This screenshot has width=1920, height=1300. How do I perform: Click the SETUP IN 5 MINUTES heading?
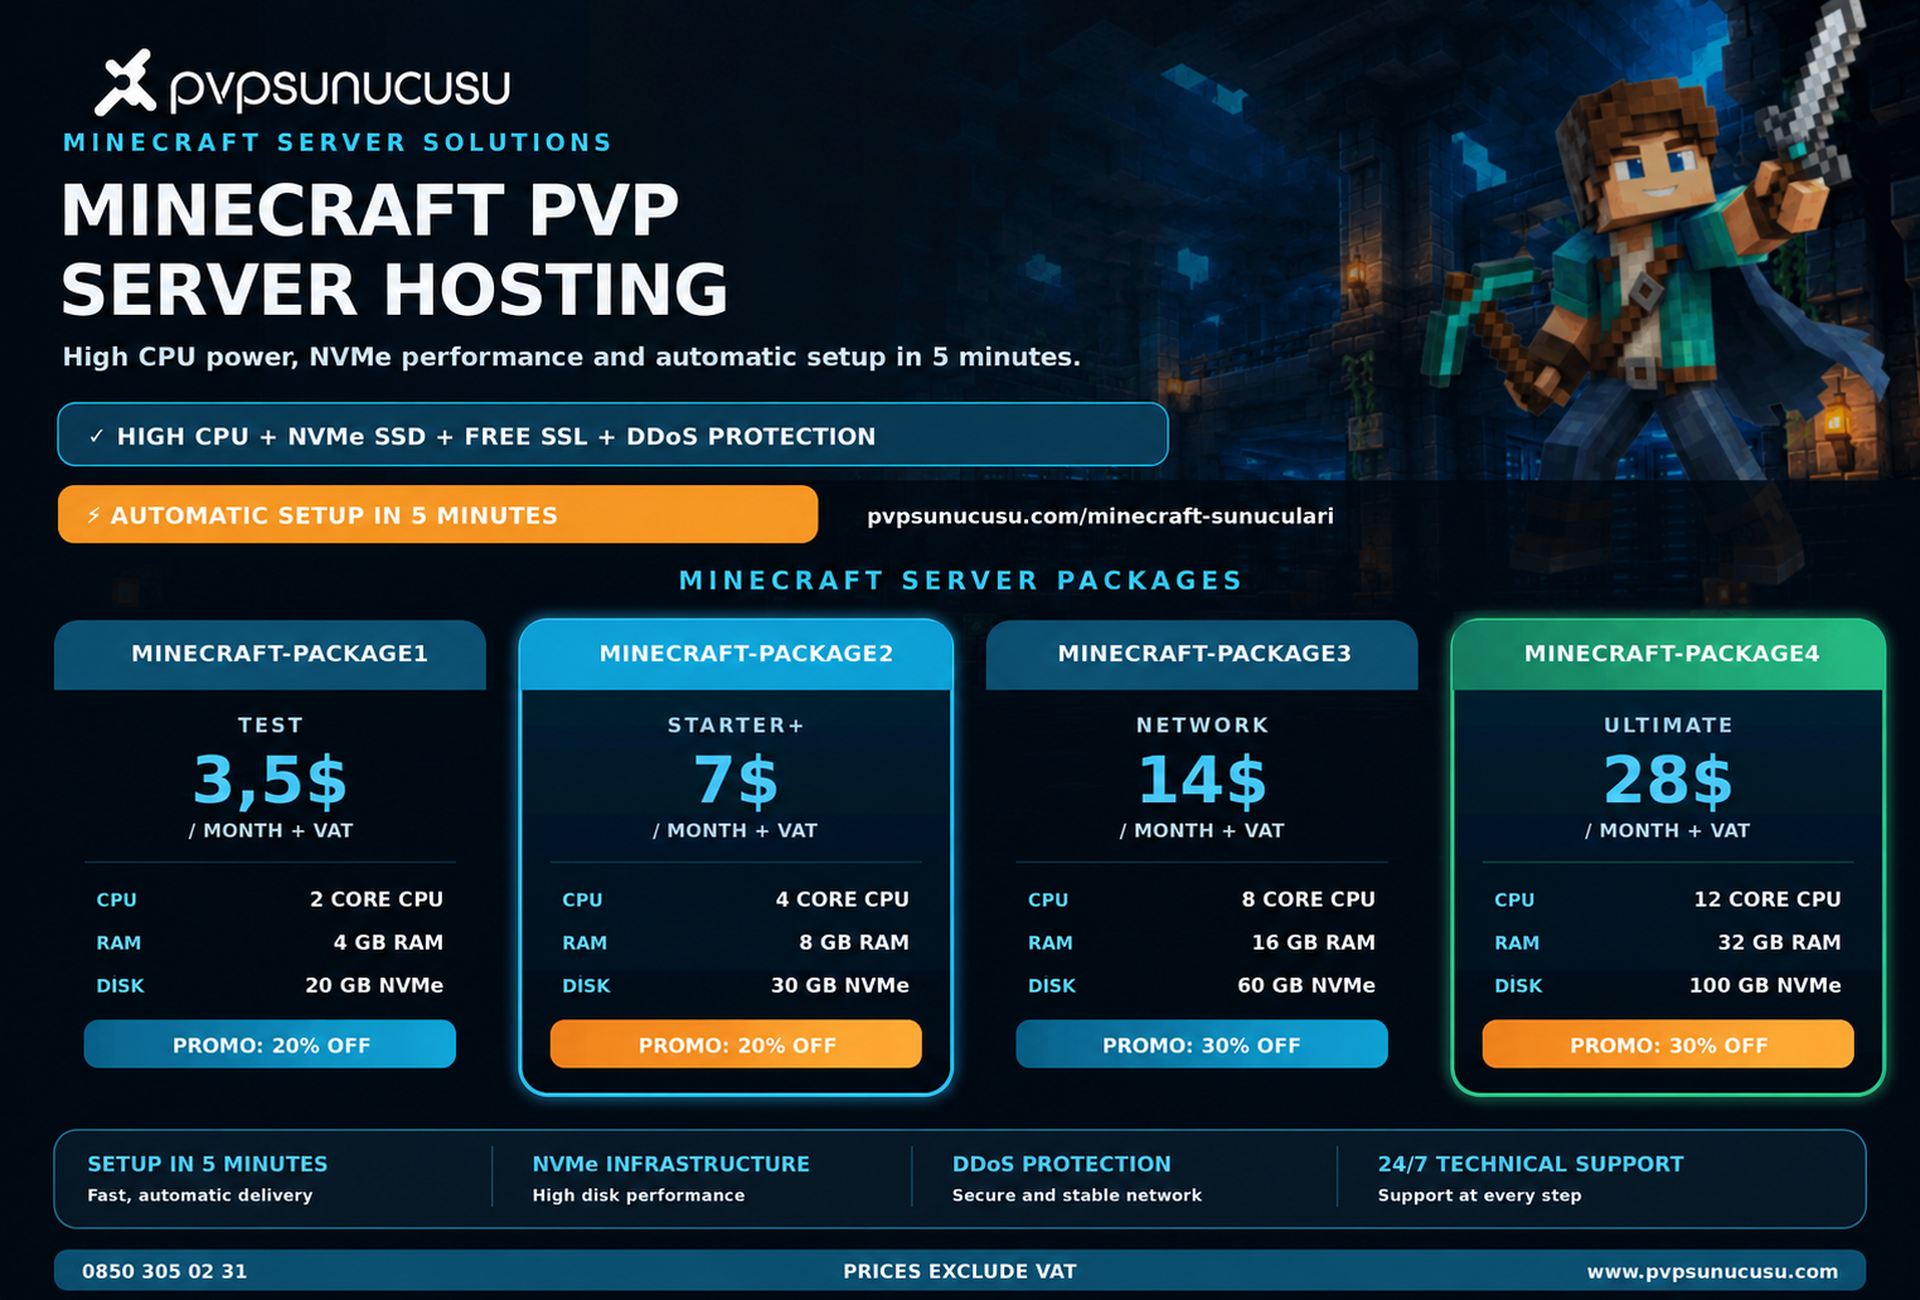coord(207,1164)
